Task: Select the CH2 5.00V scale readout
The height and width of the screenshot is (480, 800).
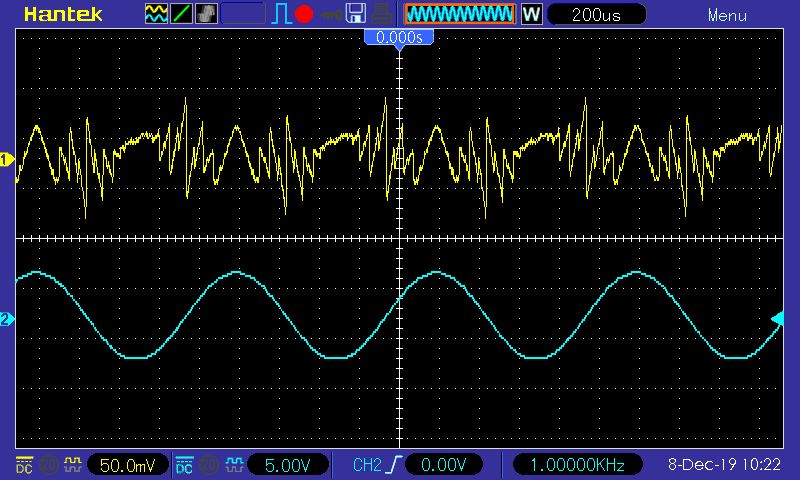Action: (288, 465)
